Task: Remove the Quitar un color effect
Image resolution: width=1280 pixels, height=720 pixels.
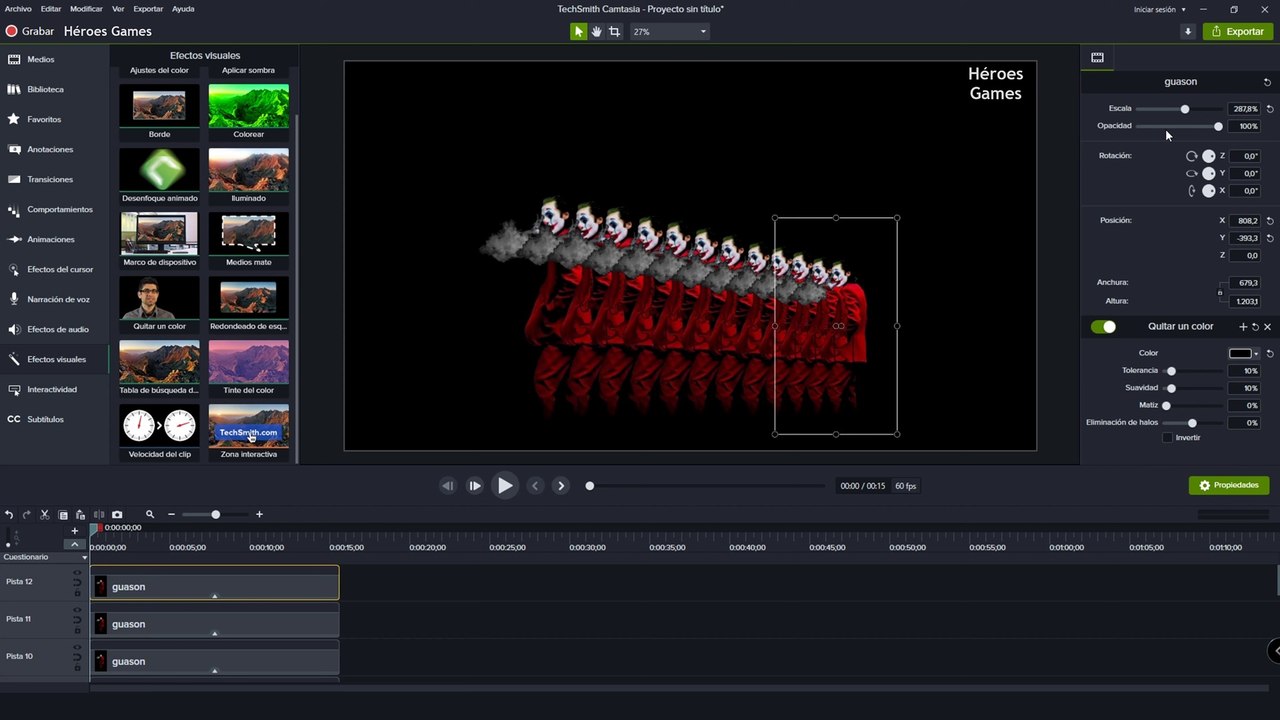Action: [x=1268, y=327]
